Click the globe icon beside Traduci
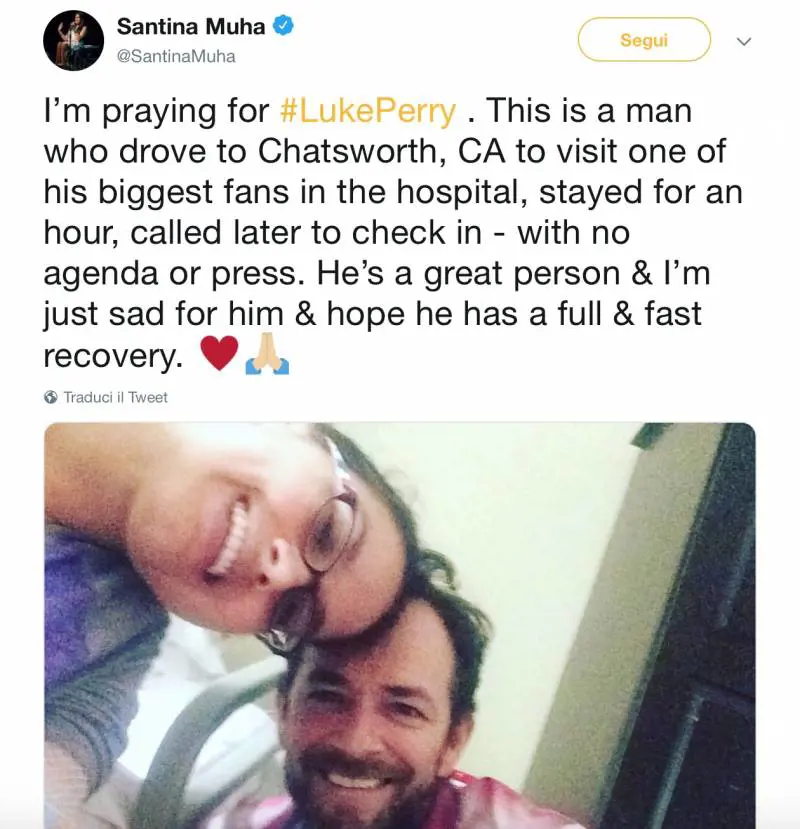This screenshot has height=829, width=800. coord(51,397)
